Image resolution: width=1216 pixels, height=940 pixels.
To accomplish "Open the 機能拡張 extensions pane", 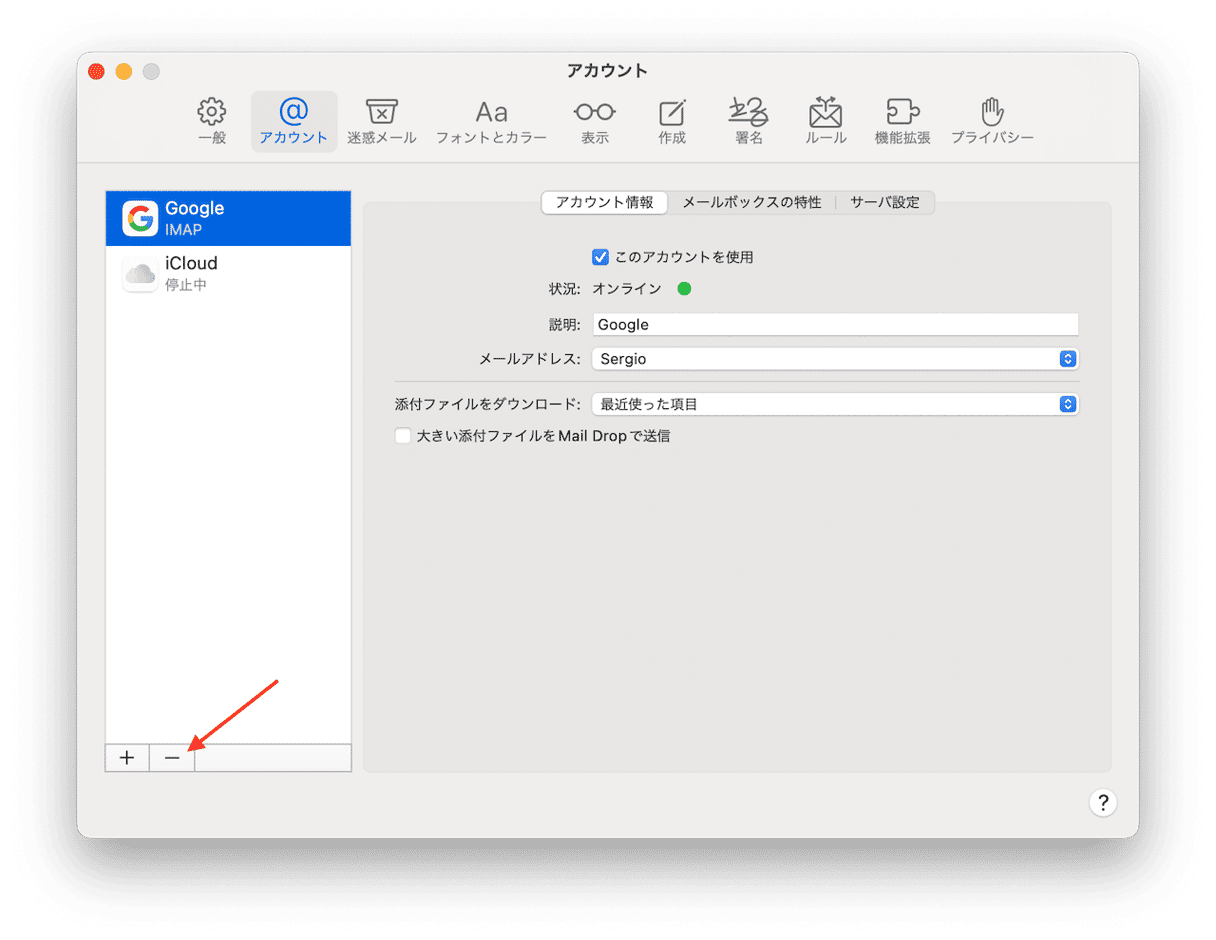I will coord(903,121).
